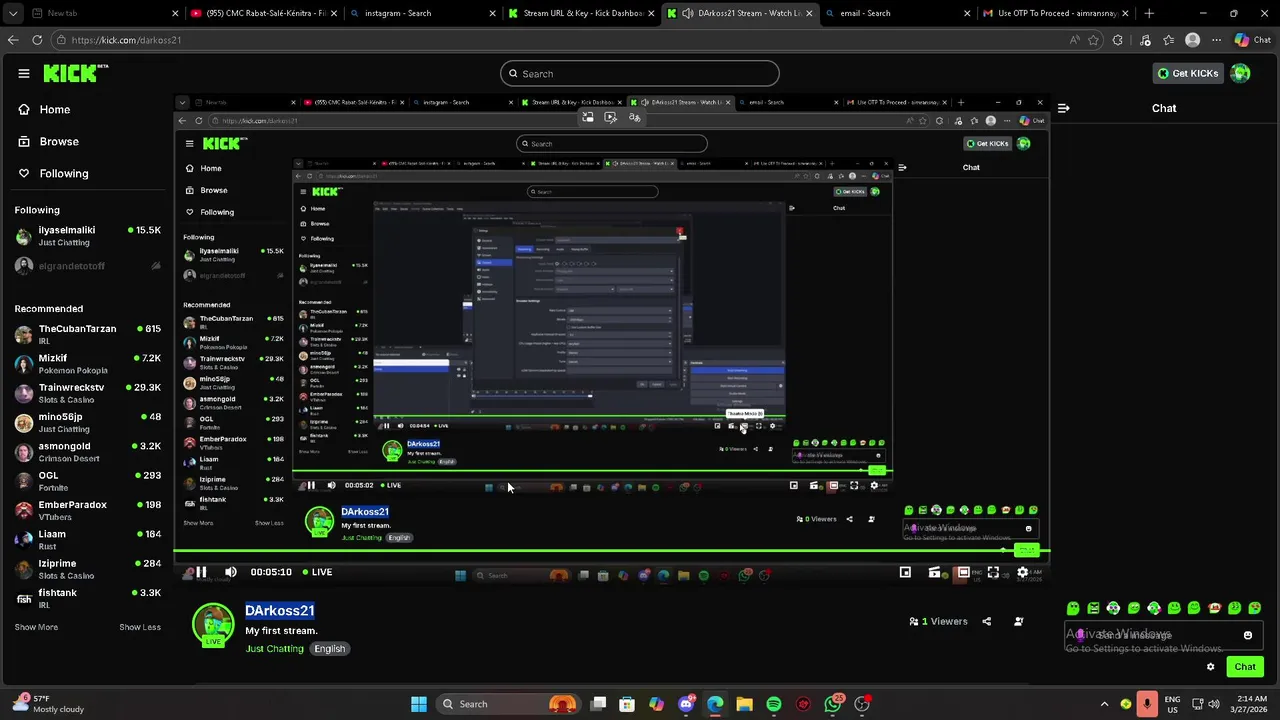Switch to CMC Rabat-Salé-Kénitra tab

click(265, 13)
